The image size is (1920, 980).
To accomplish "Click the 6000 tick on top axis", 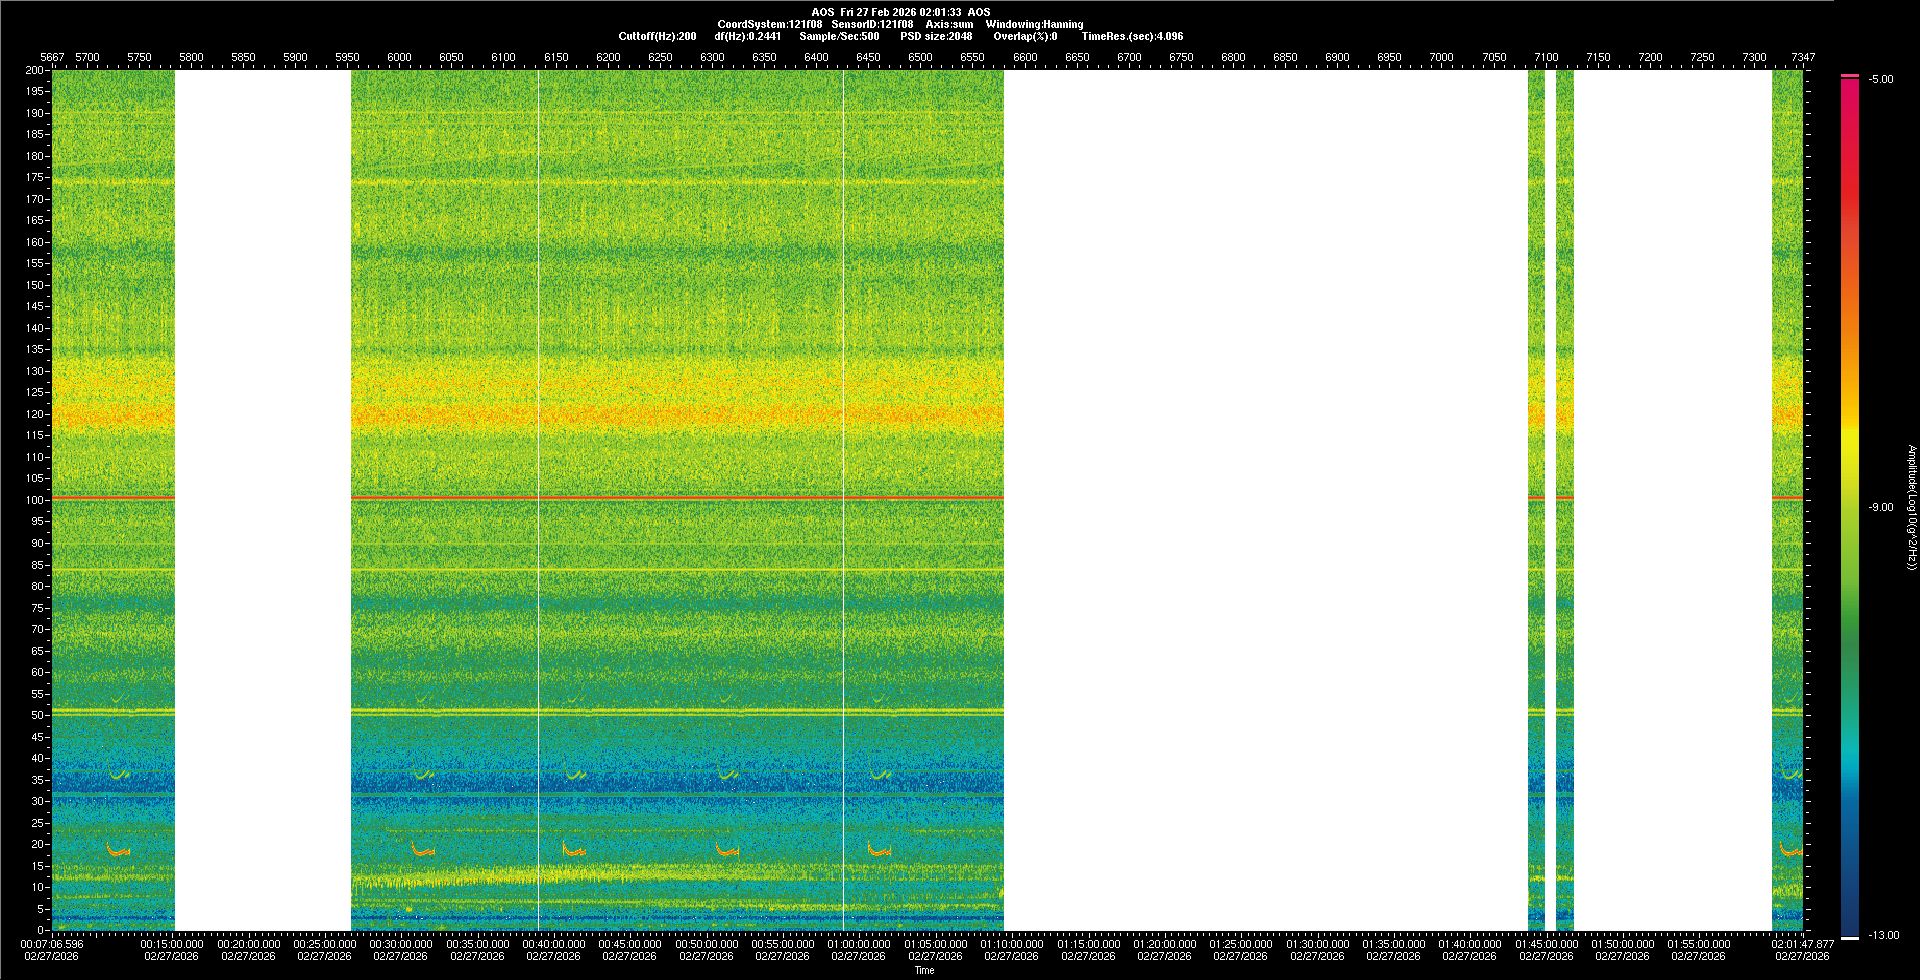I will [x=399, y=57].
